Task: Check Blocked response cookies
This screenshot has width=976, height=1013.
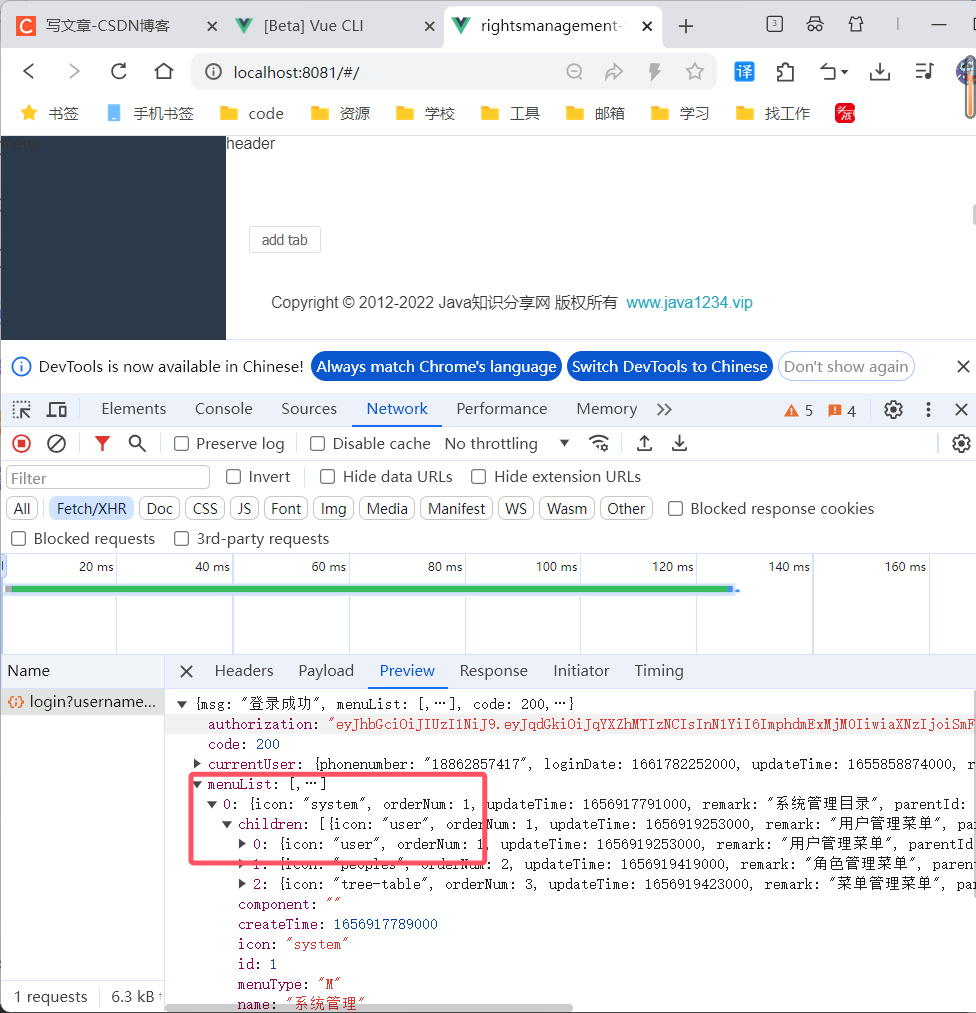Action: pos(675,509)
